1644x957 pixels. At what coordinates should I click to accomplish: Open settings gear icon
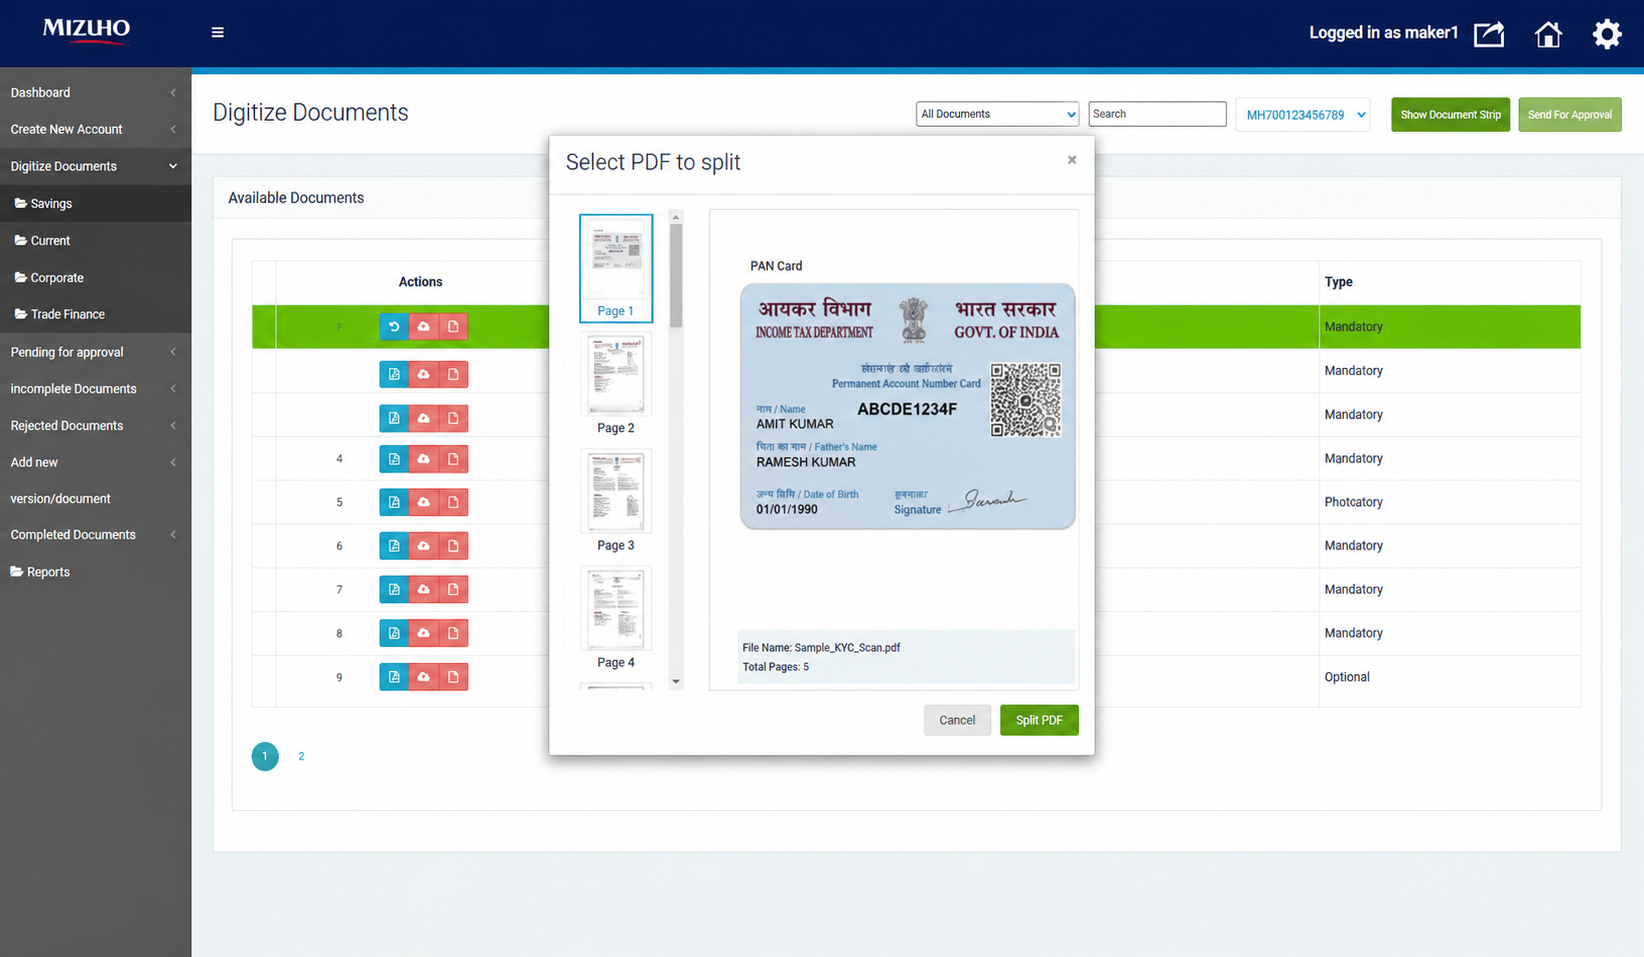(x=1607, y=34)
